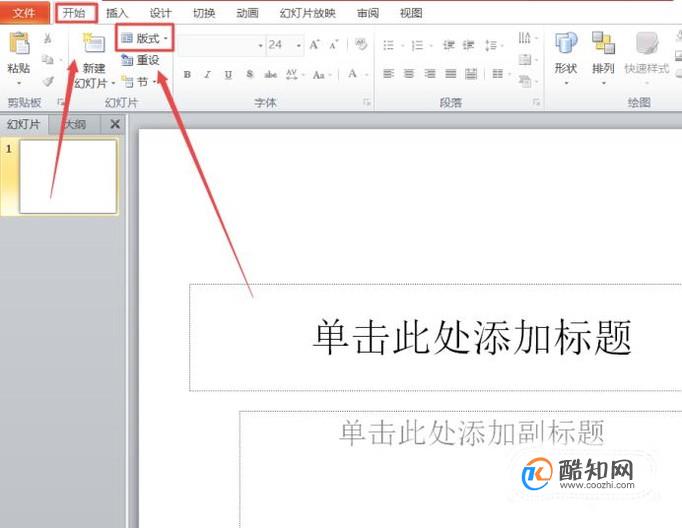Image resolution: width=682 pixels, height=528 pixels.
Task: Center align text
Action: [409, 74]
